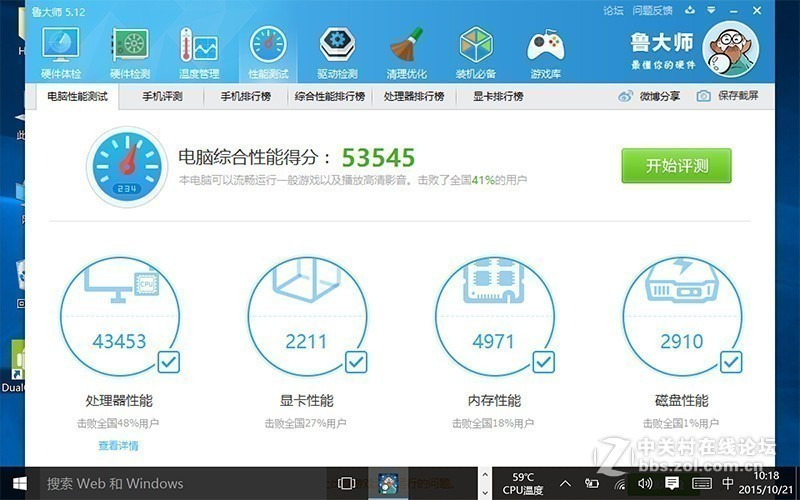This screenshot has height=500, width=800.
Task: Click the volume speaker tray icon
Action: tap(645, 483)
